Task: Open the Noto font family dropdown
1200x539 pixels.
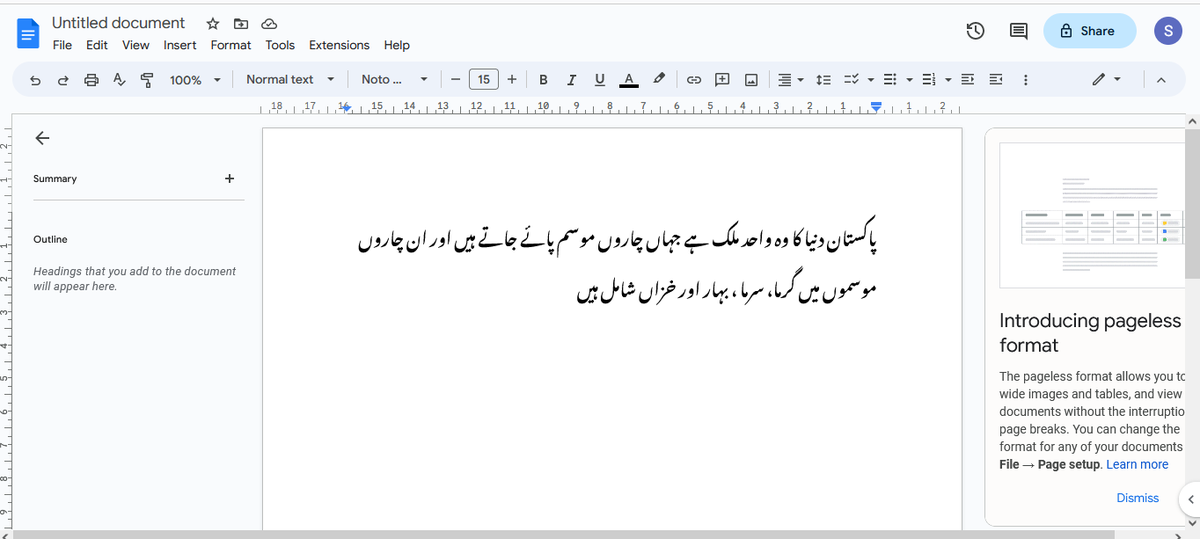Action: pos(395,79)
